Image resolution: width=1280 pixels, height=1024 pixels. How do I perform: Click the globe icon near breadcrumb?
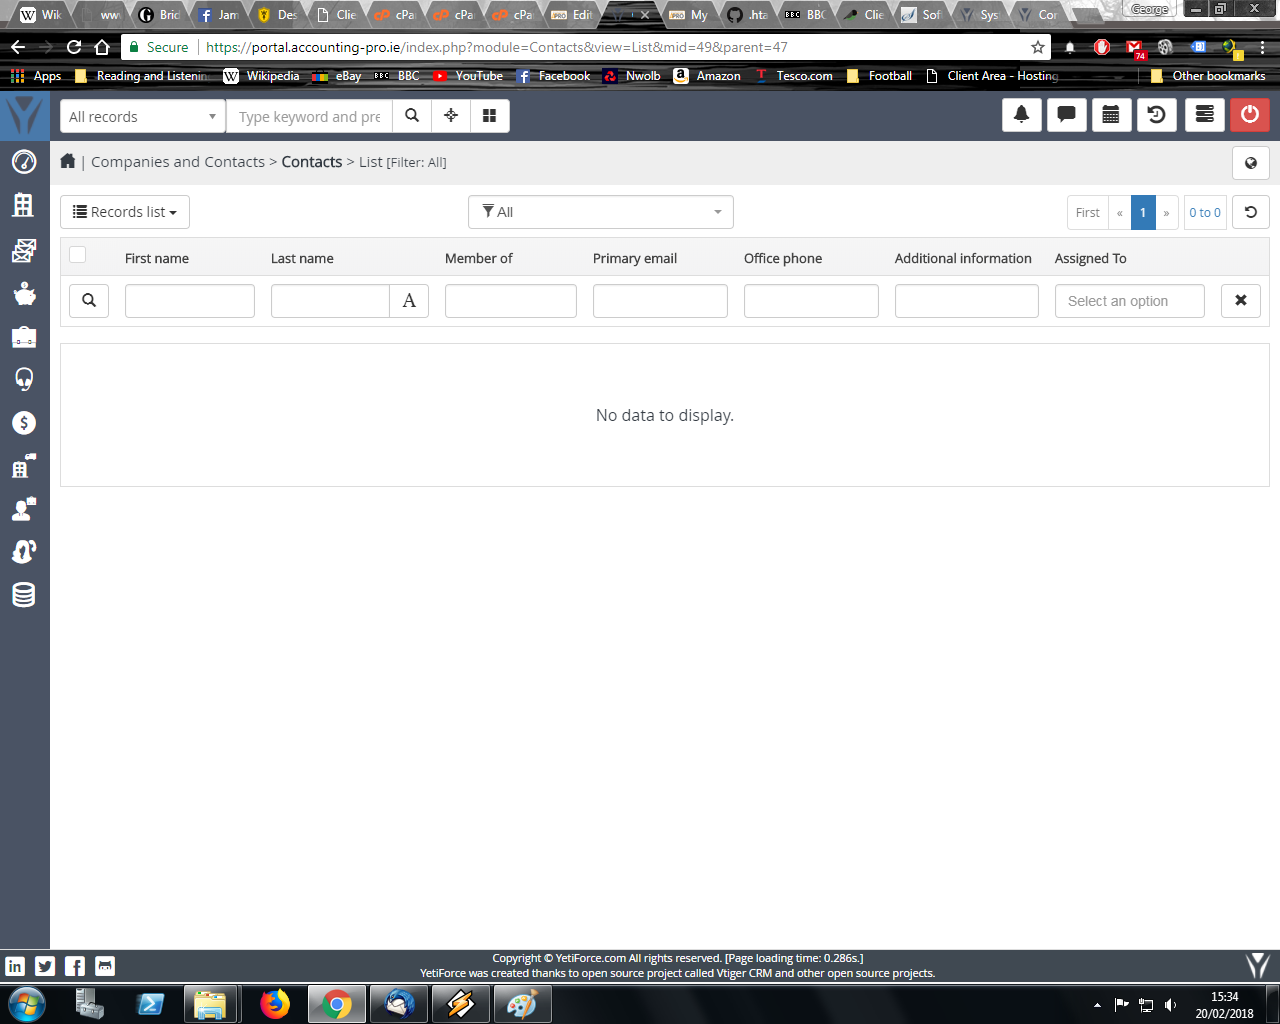tap(1251, 163)
